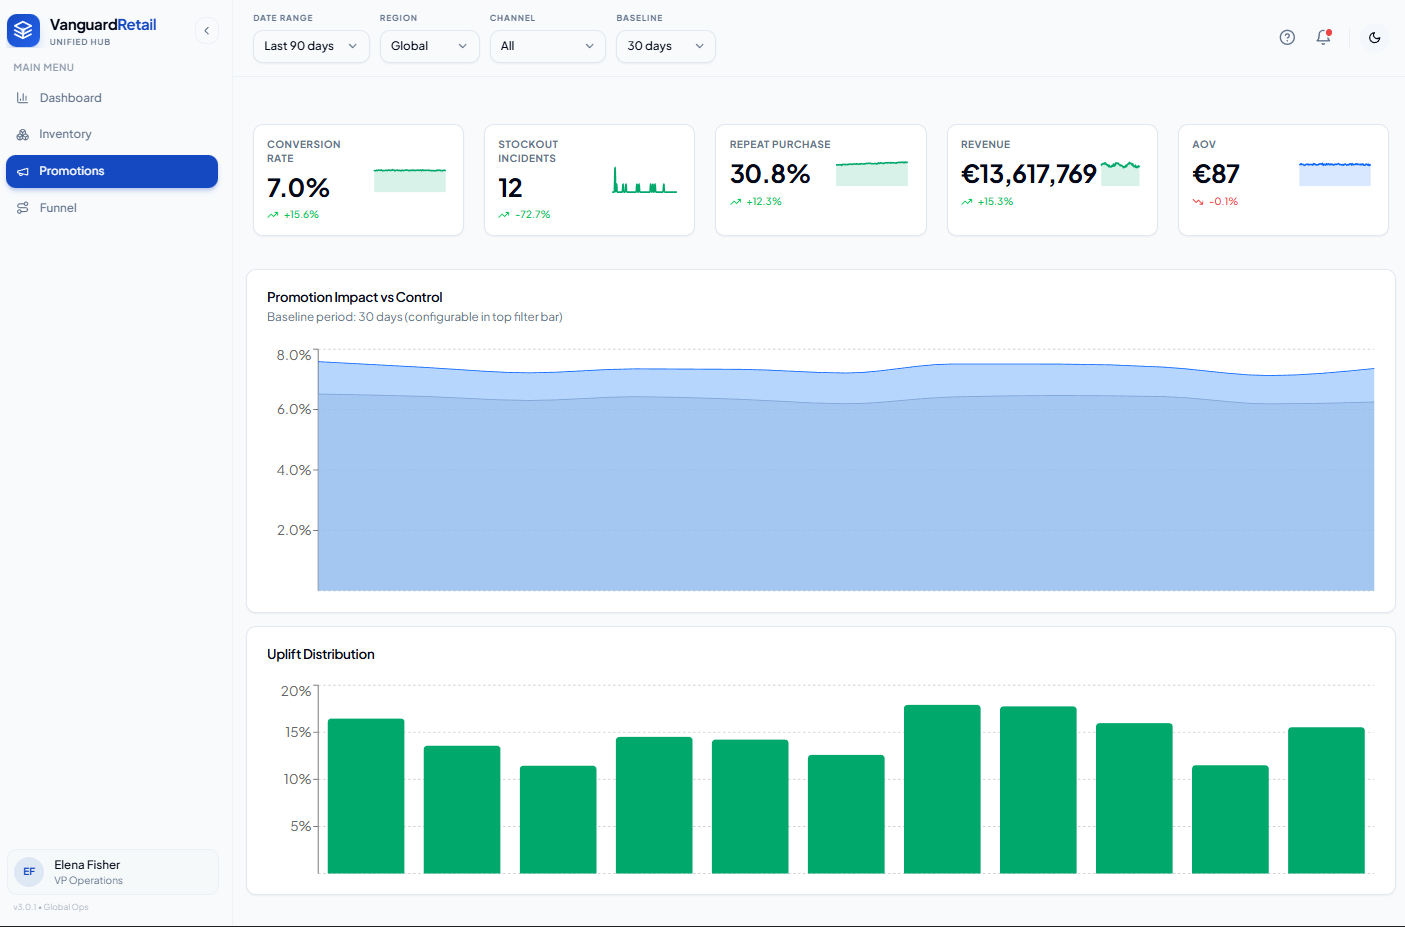Click the Promotions megaphone icon
Image resolution: width=1405 pixels, height=927 pixels.
tap(23, 171)
